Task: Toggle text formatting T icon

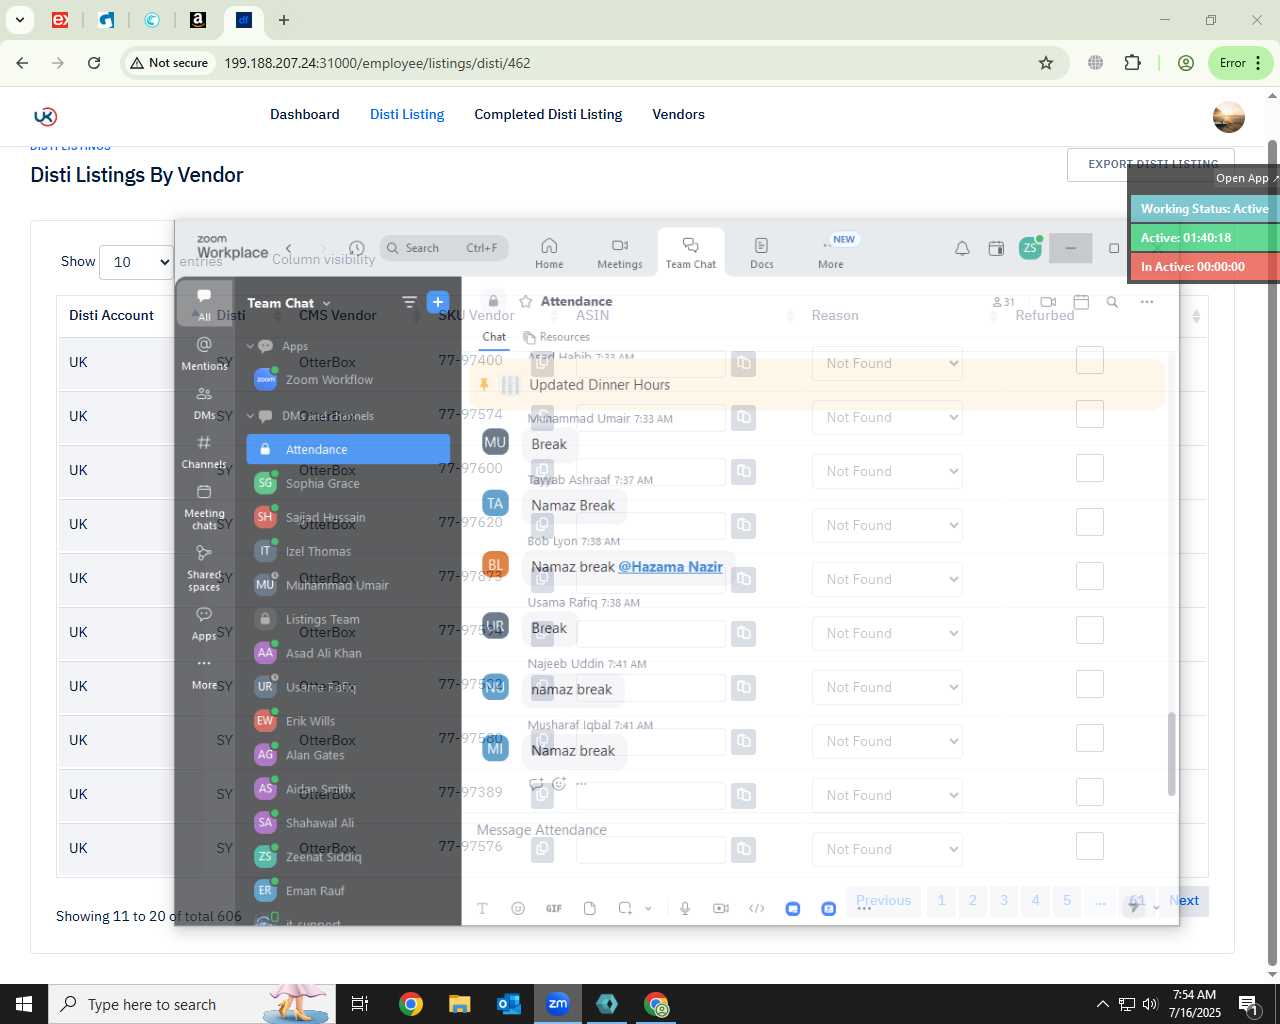Action: [482, 908]
